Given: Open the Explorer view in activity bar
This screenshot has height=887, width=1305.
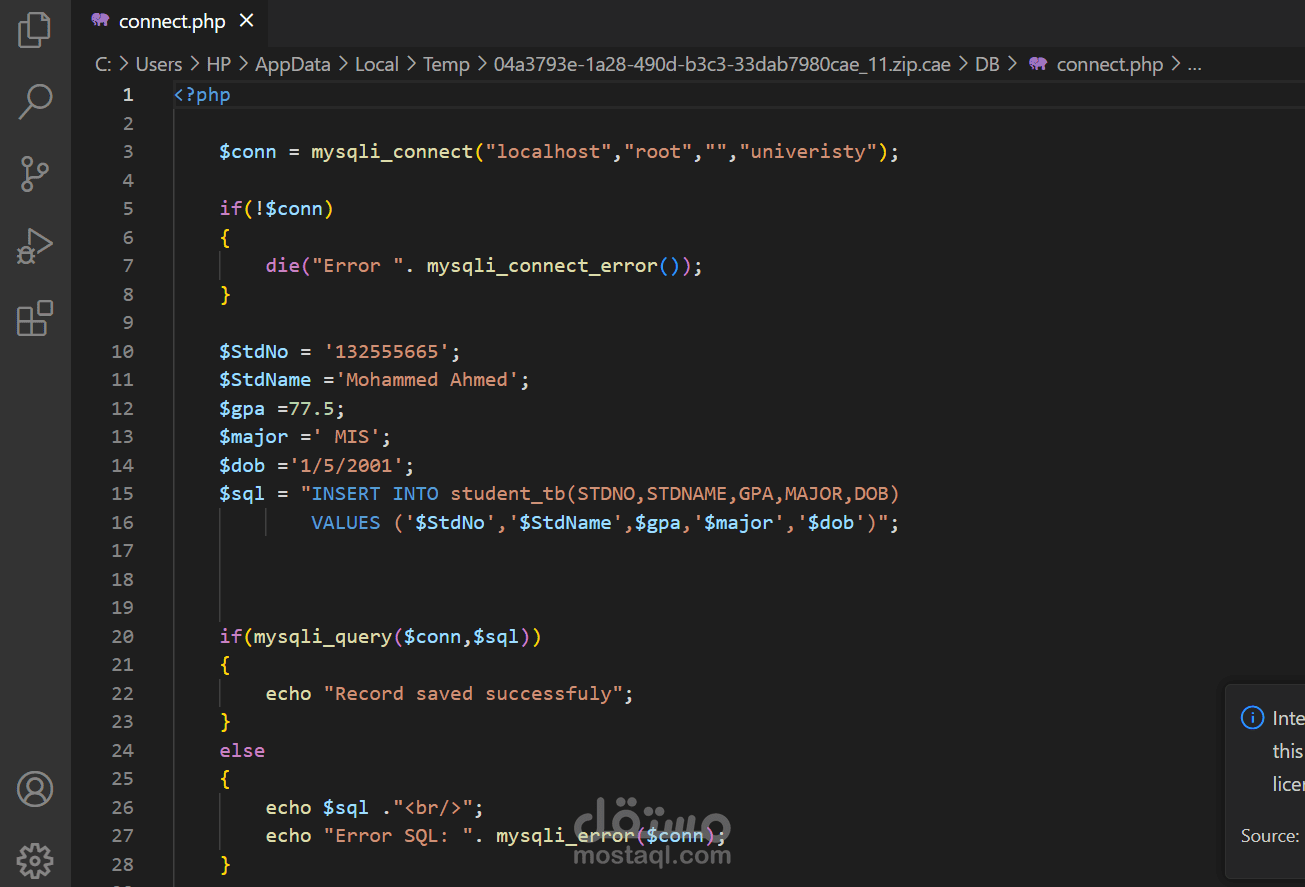Looking at the screenshot, I should click(35, 30).
